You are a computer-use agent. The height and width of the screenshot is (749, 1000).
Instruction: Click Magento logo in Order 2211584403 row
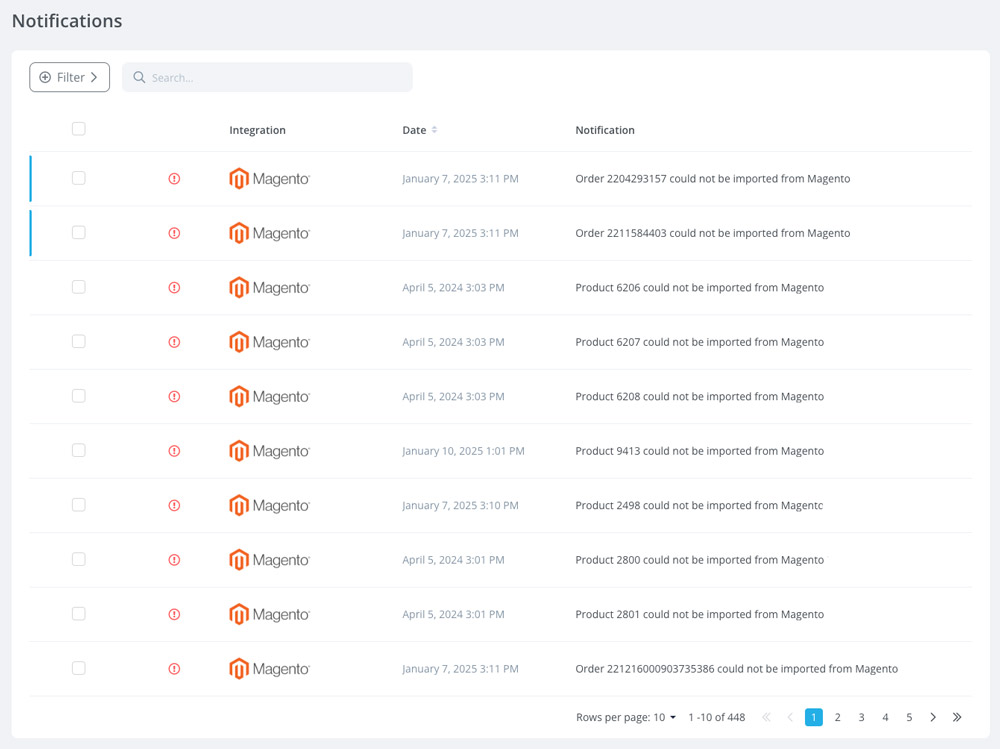pos(269,234)
